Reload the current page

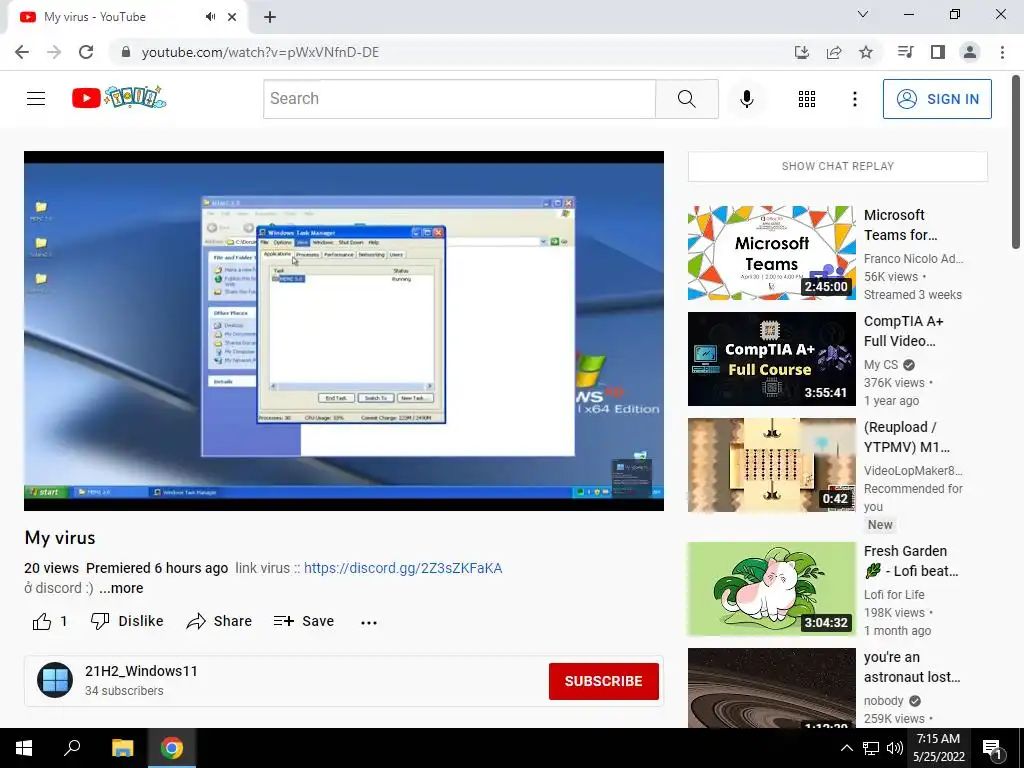86,52
